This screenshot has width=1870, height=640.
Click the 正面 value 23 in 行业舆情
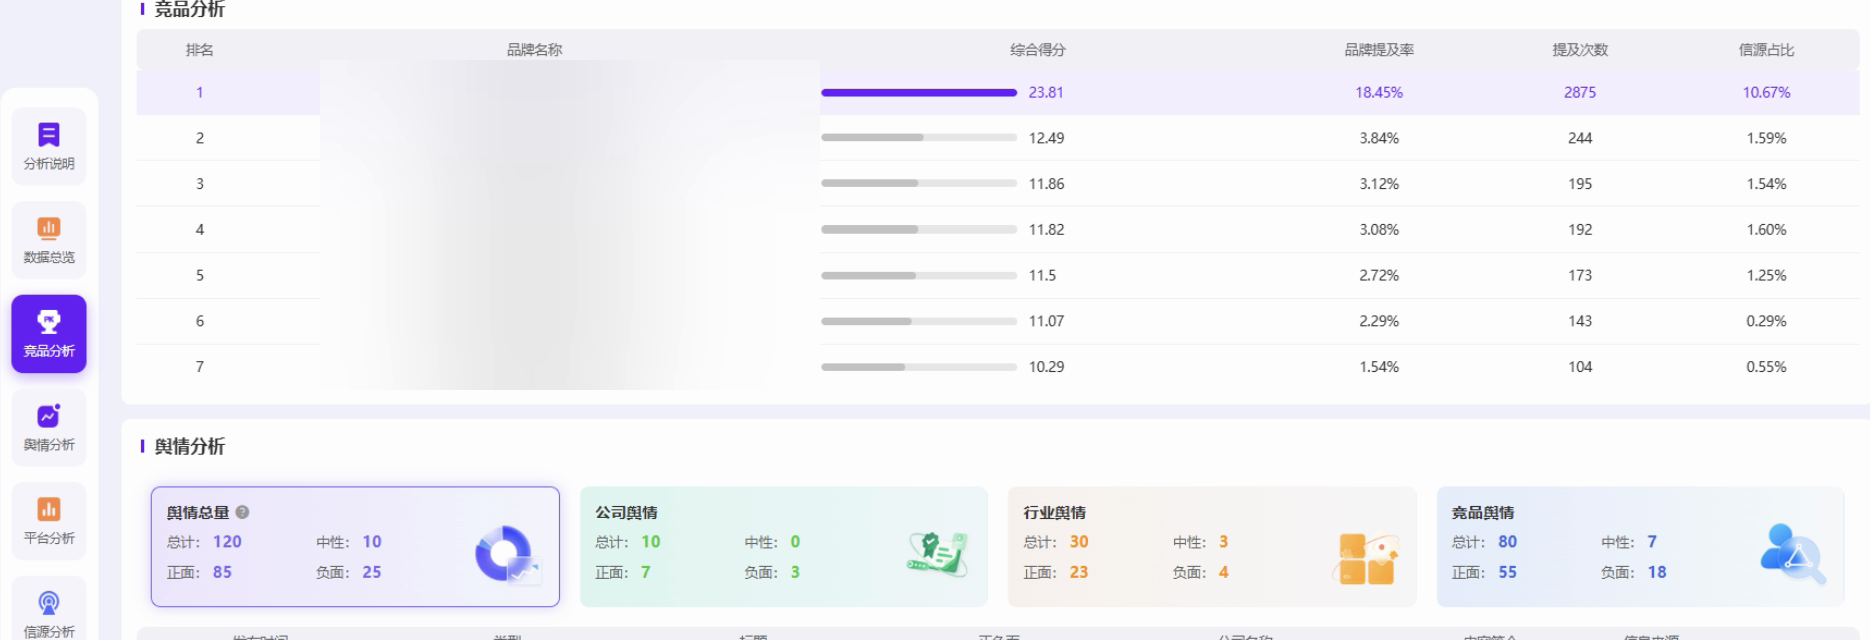(1079, 572)
